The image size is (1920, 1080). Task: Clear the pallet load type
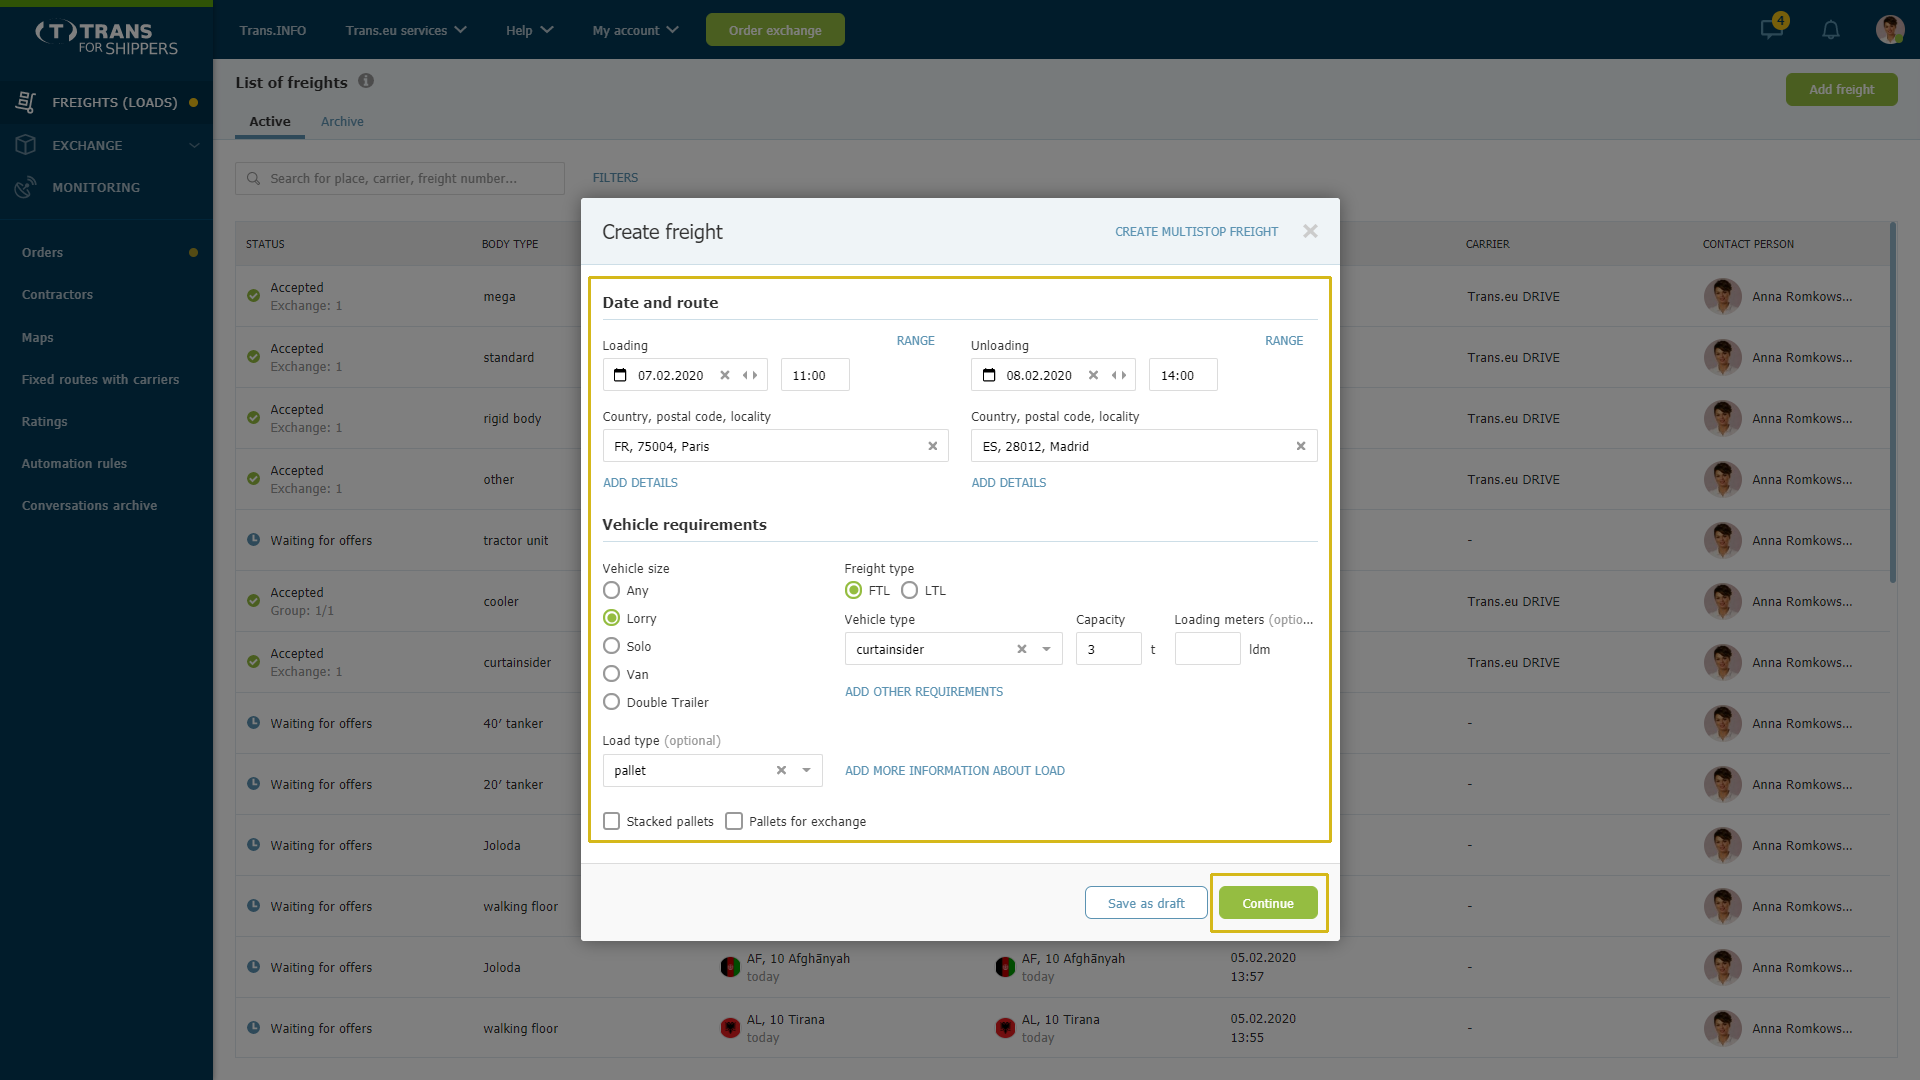pos(781,770)
